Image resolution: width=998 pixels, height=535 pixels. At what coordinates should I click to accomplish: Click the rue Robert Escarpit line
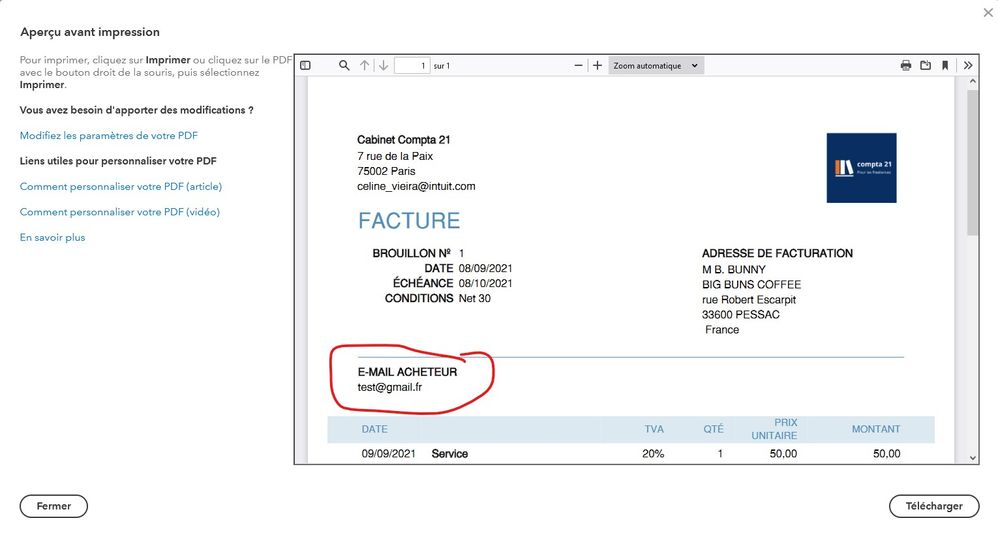(749, 300)
